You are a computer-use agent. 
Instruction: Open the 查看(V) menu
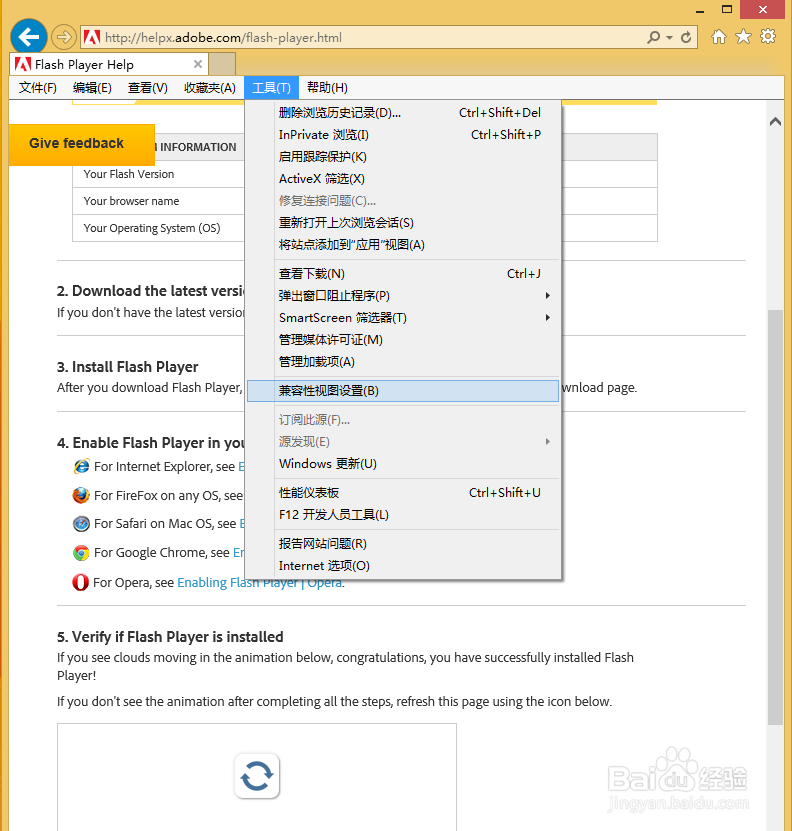click(147, 87)
